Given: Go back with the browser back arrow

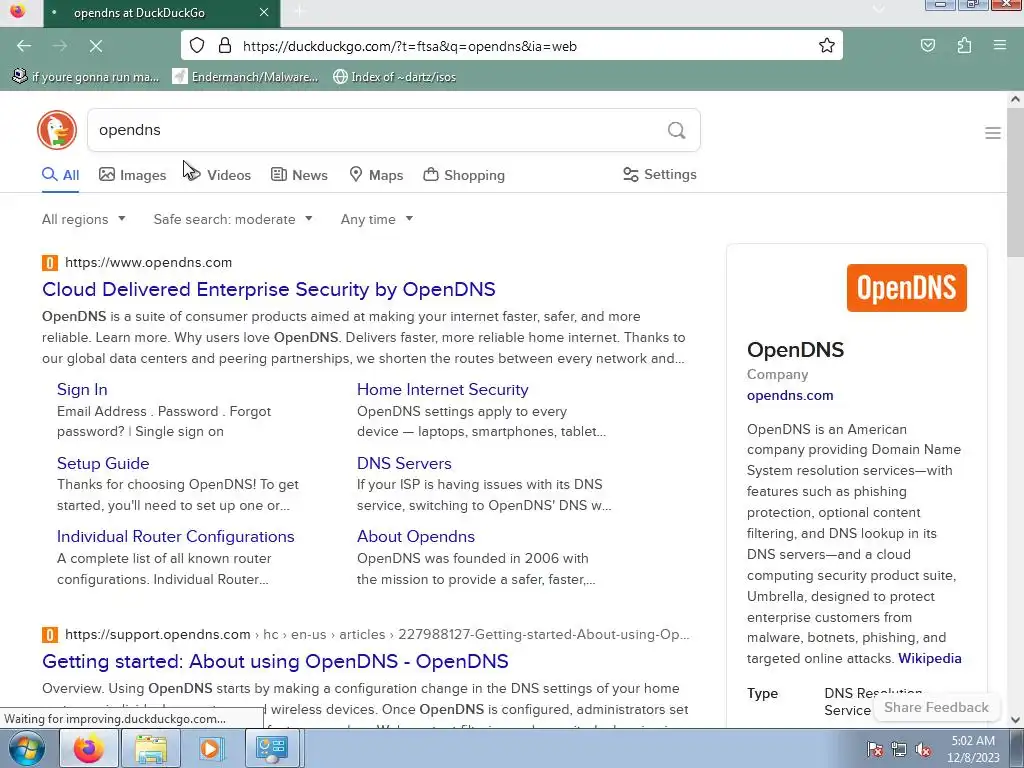Looking at the screenshot, I should 24,46.
